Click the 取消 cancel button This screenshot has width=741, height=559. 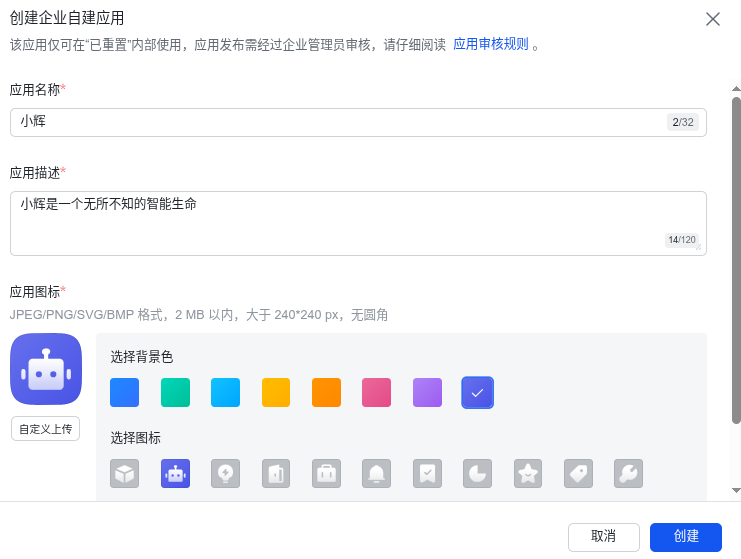pos(604,537)
